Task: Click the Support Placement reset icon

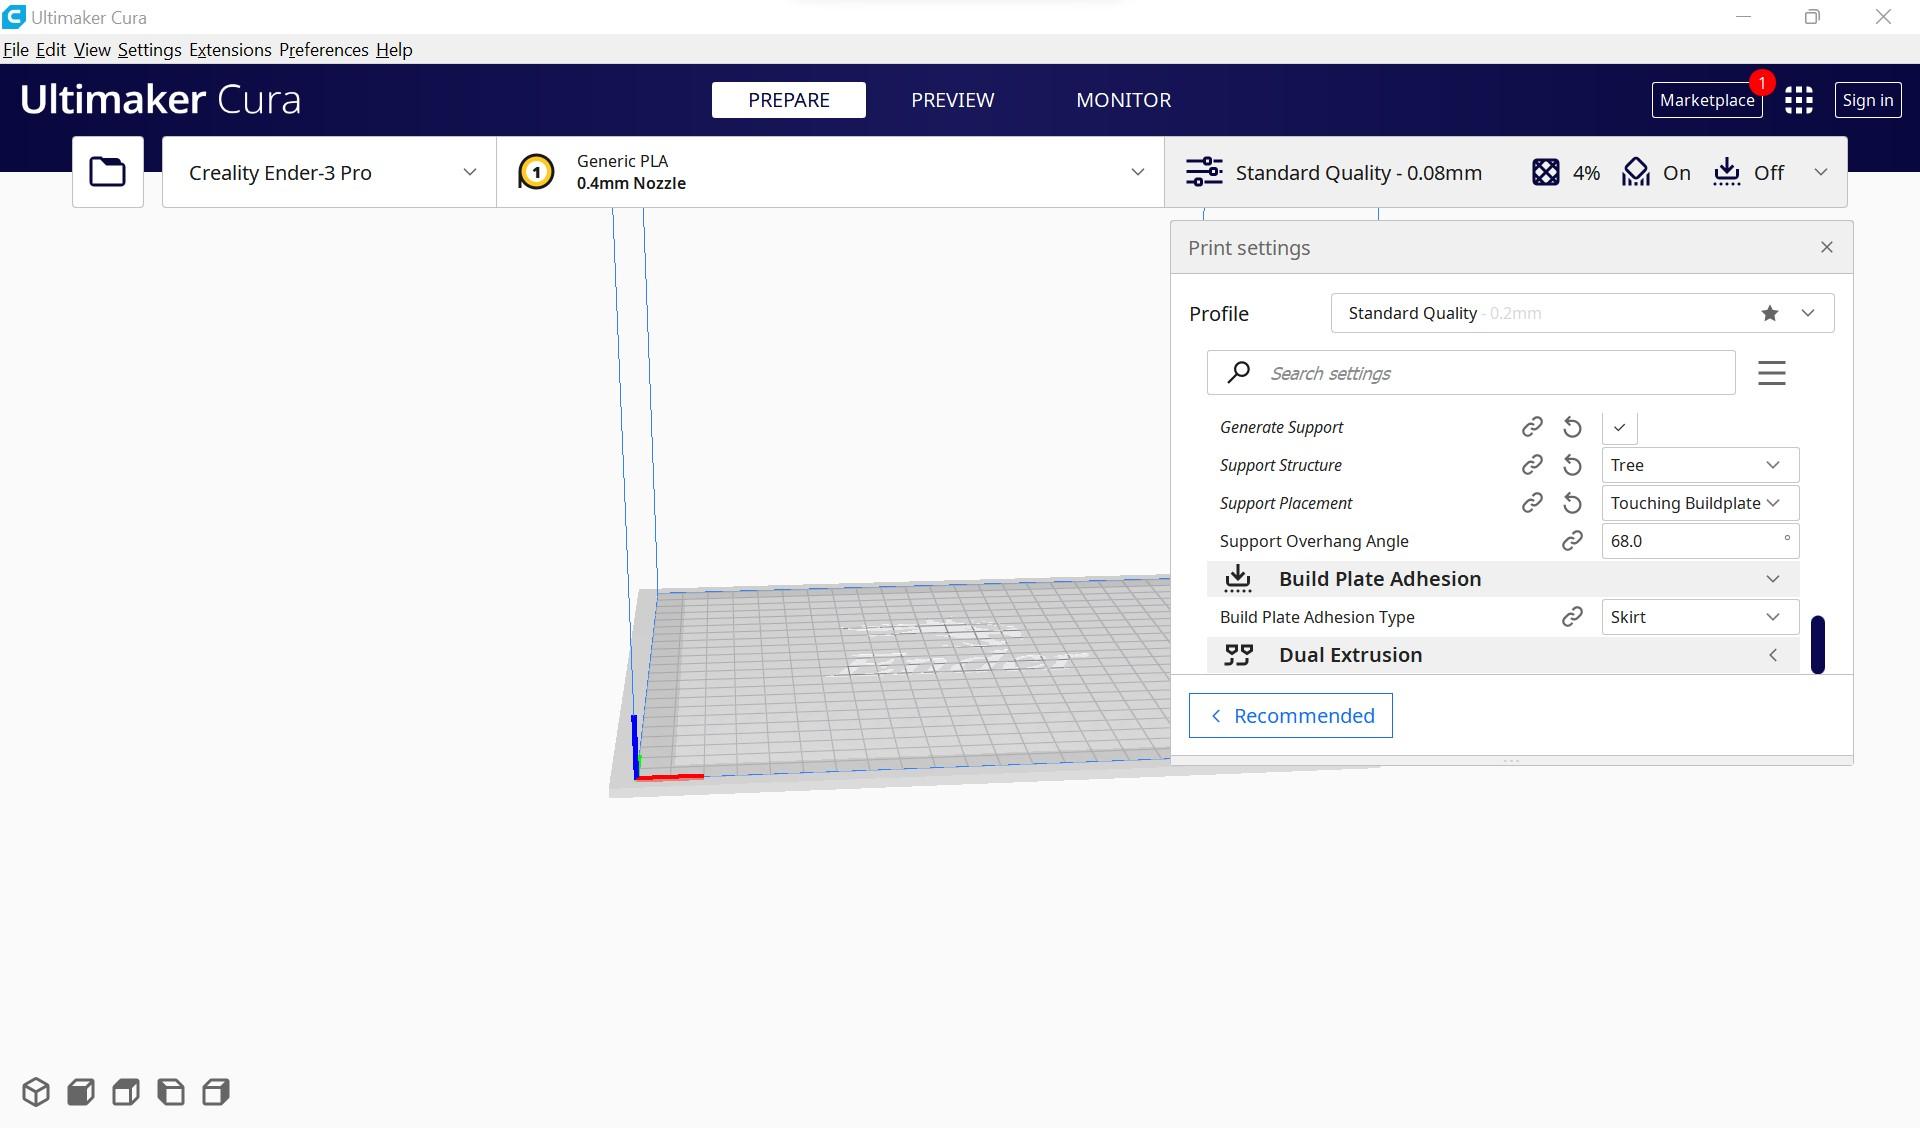Action: coord(1571,502)
